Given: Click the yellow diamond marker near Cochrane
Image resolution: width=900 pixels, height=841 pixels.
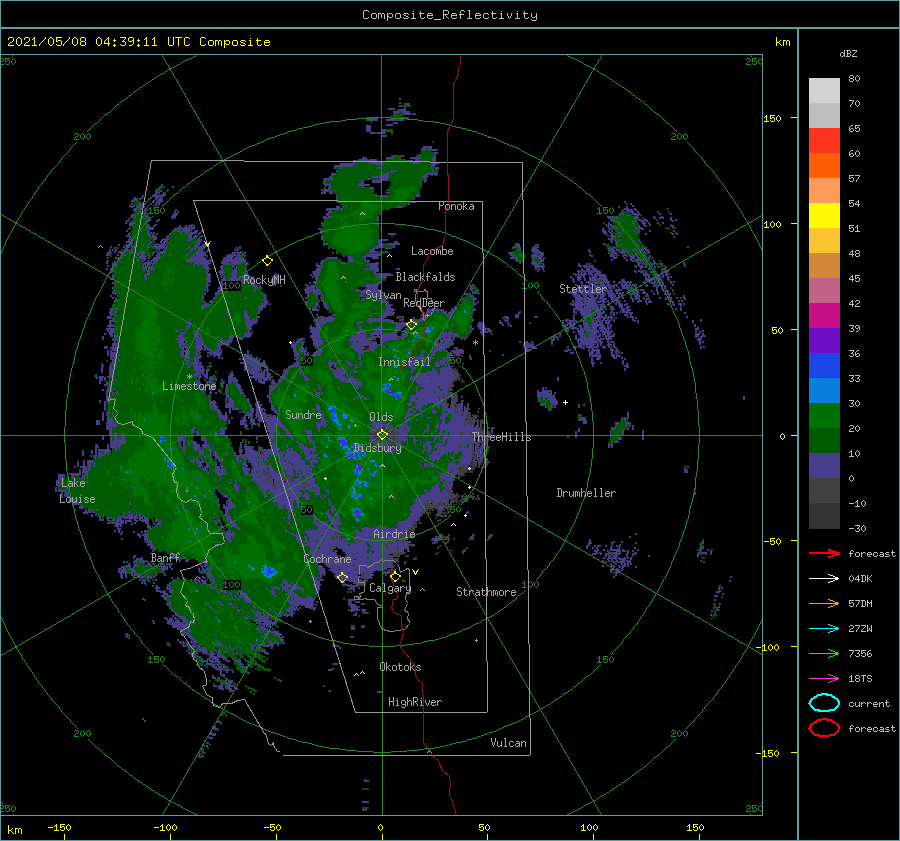Looking at the screenshot, I should [x=342, y=577].
